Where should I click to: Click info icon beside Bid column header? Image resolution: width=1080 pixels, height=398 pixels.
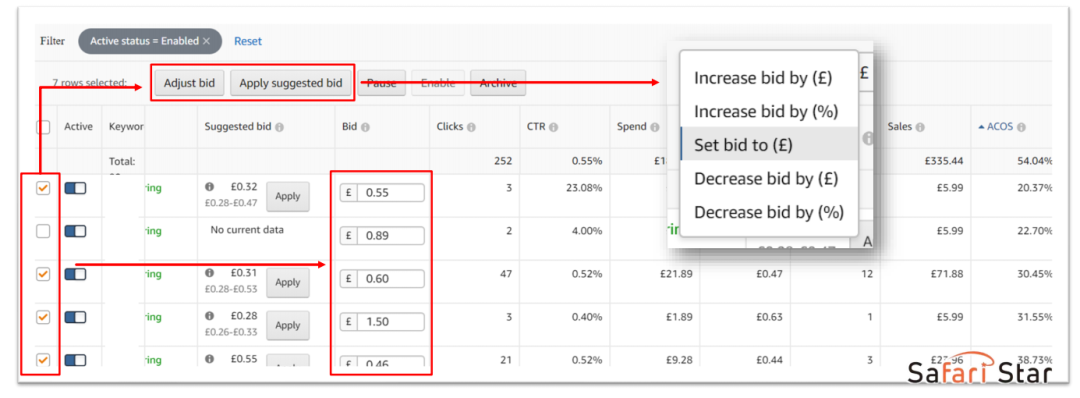point(365,127)
